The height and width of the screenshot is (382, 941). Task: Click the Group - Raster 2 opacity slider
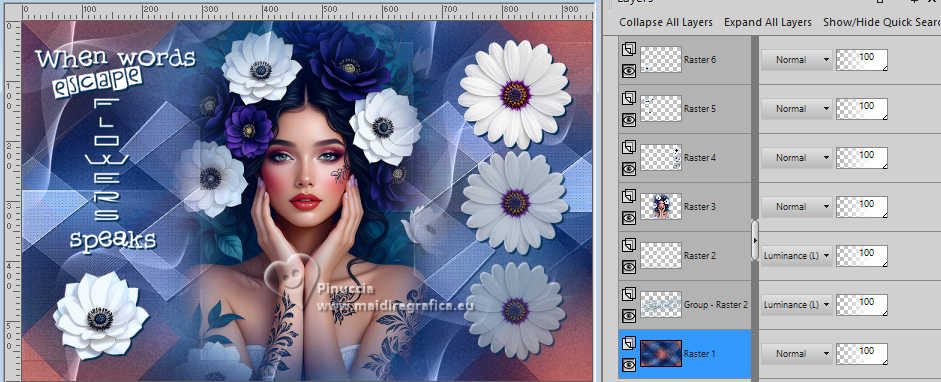pyautogui.click(x=862, y=305)
